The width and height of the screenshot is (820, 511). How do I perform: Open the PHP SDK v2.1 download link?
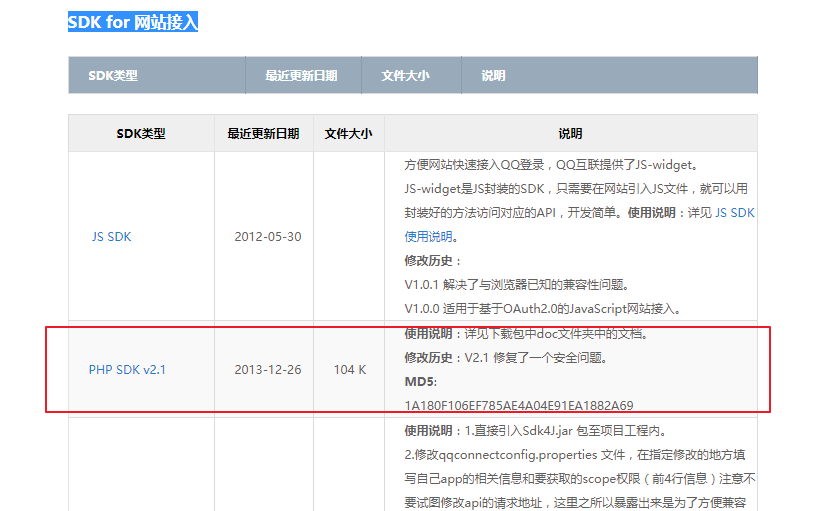pos(127,370)
